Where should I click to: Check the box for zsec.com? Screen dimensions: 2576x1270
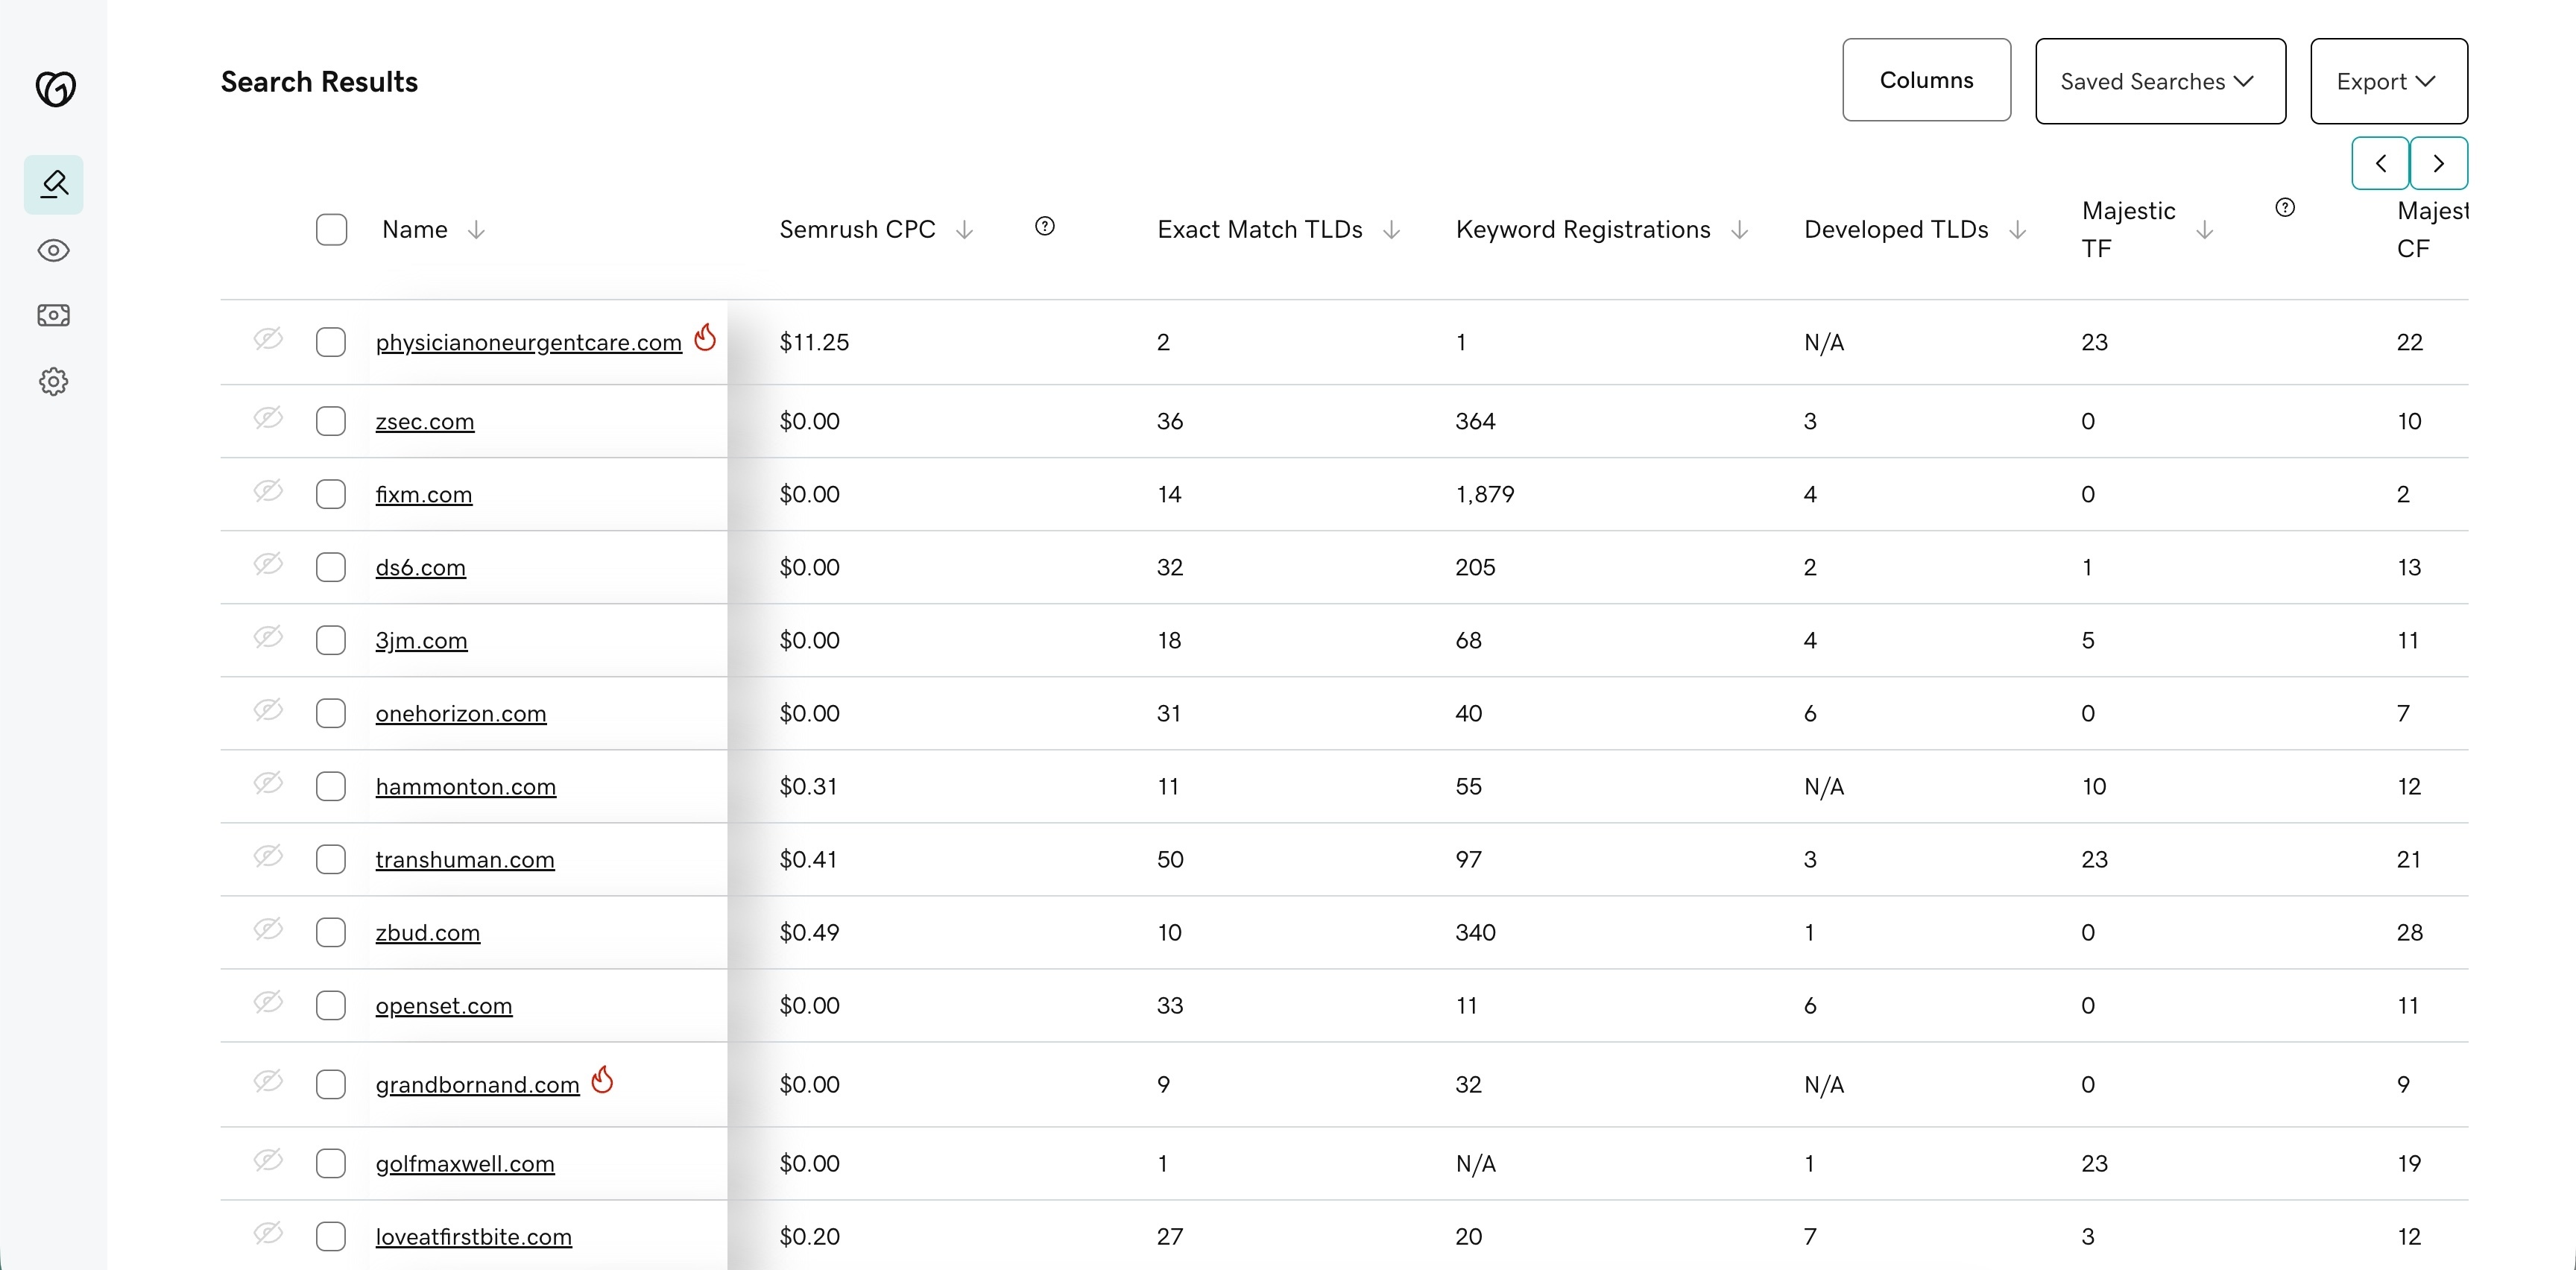[x=331, y=421]
